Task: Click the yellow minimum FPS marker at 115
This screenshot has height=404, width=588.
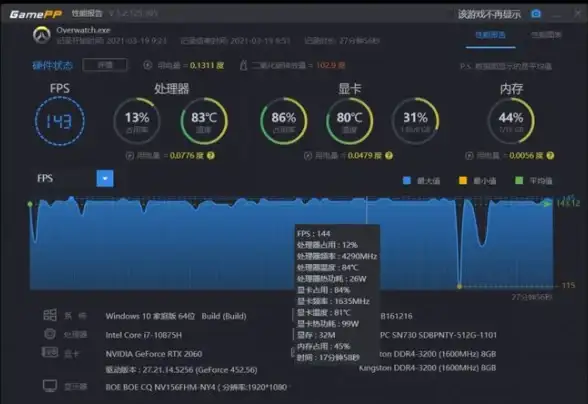Action: (x=459, y=286)
